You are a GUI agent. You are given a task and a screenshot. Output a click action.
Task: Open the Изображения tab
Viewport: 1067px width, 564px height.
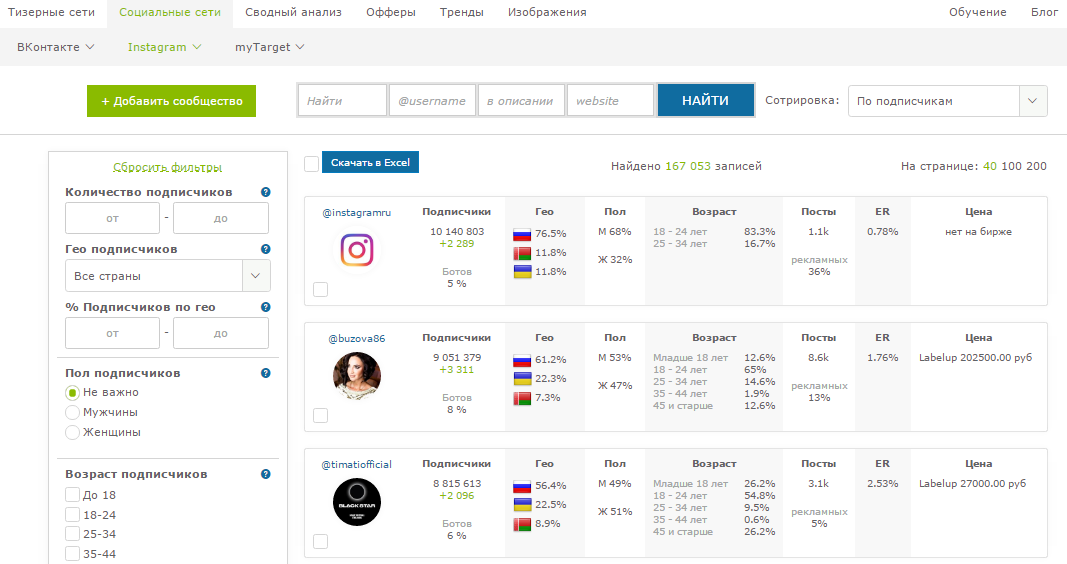click(547, 12)
